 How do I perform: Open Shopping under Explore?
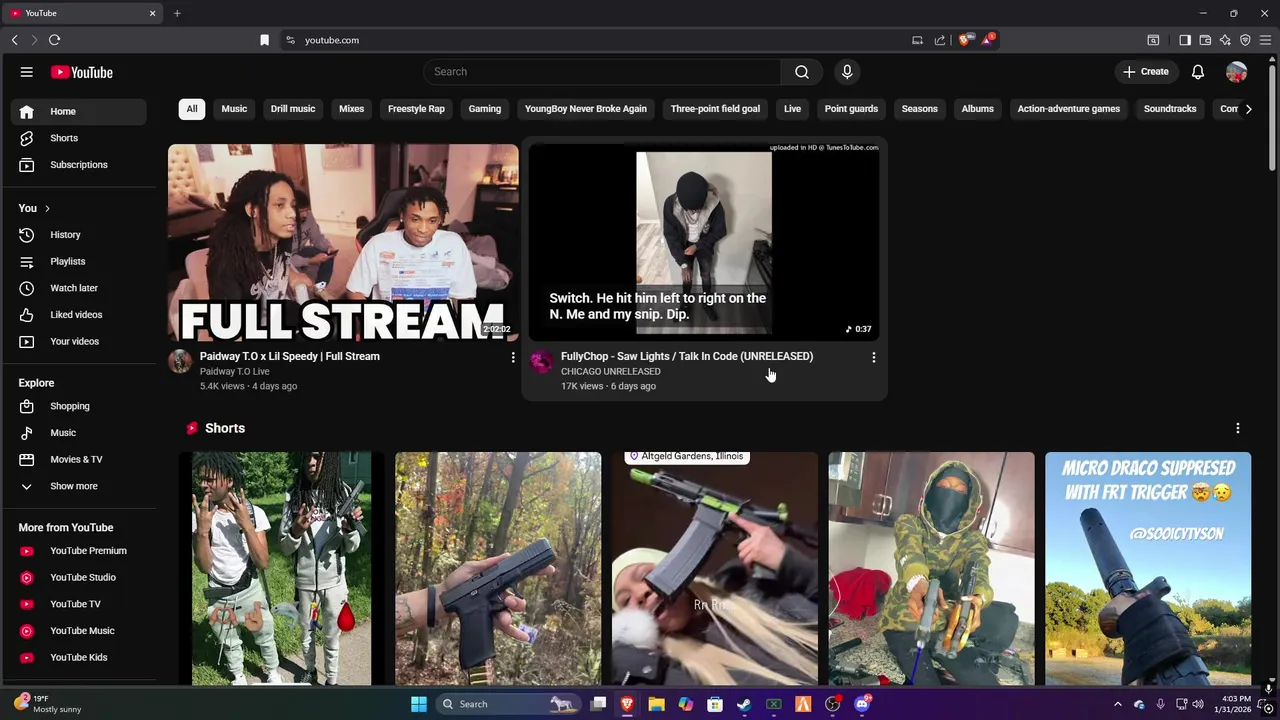79,406
